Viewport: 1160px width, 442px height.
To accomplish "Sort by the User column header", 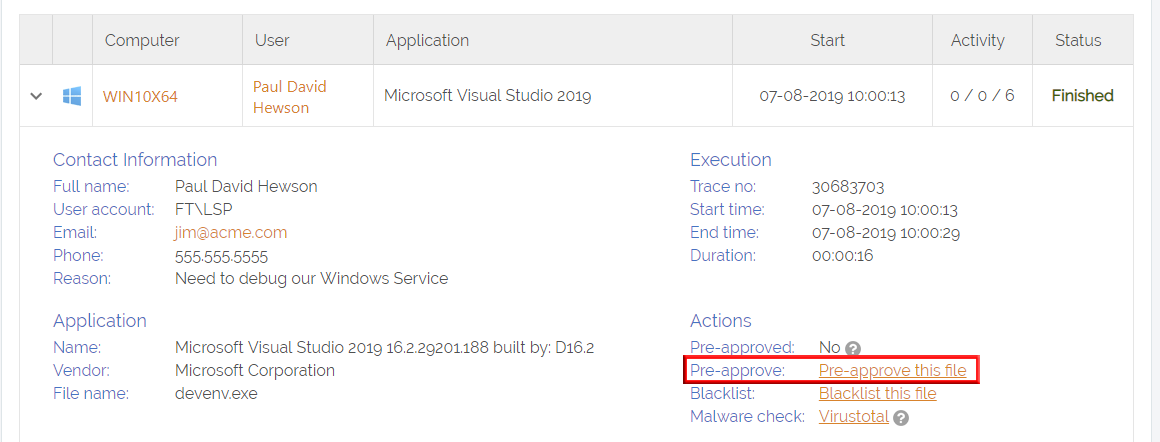I will point(272,41).
